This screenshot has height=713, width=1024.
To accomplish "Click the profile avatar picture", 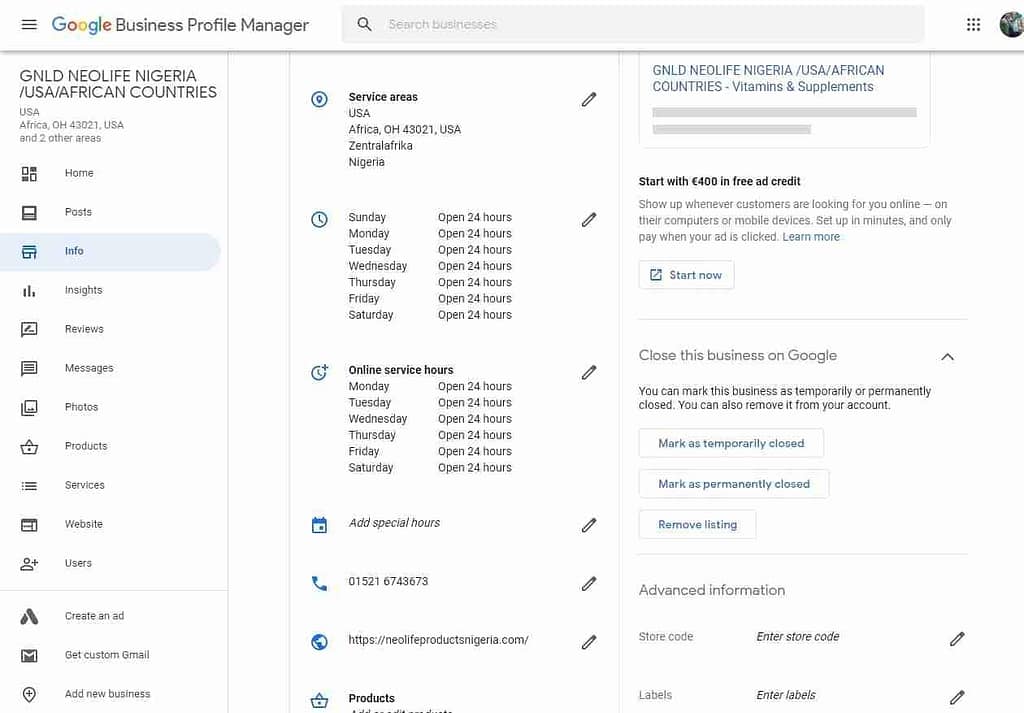I will coord(1010,24).
